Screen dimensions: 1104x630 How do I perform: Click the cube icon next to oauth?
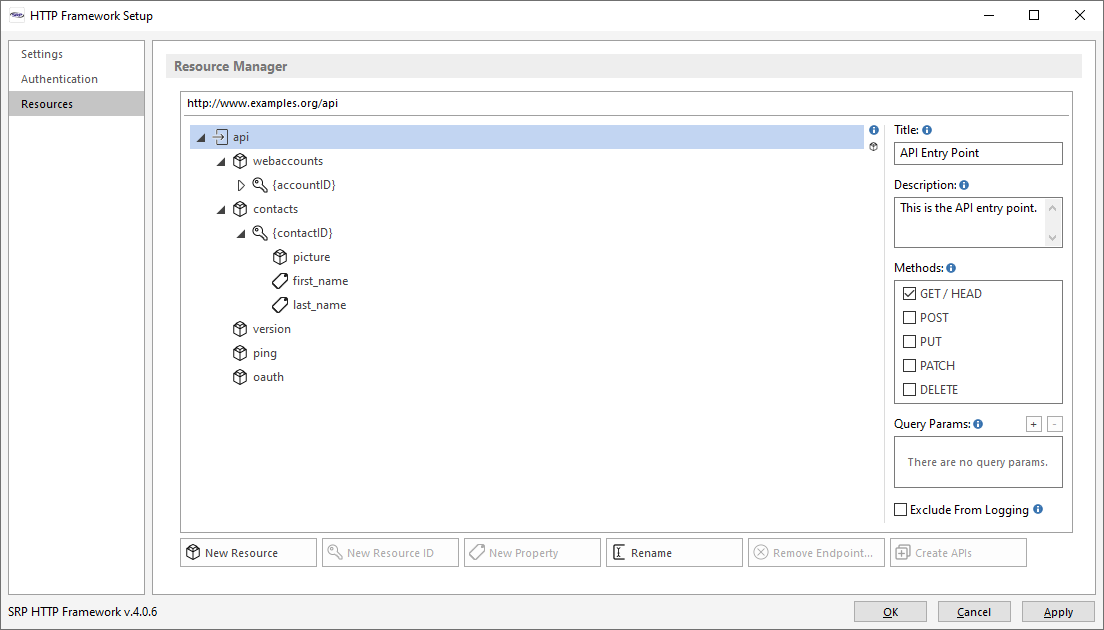[240, 377]
